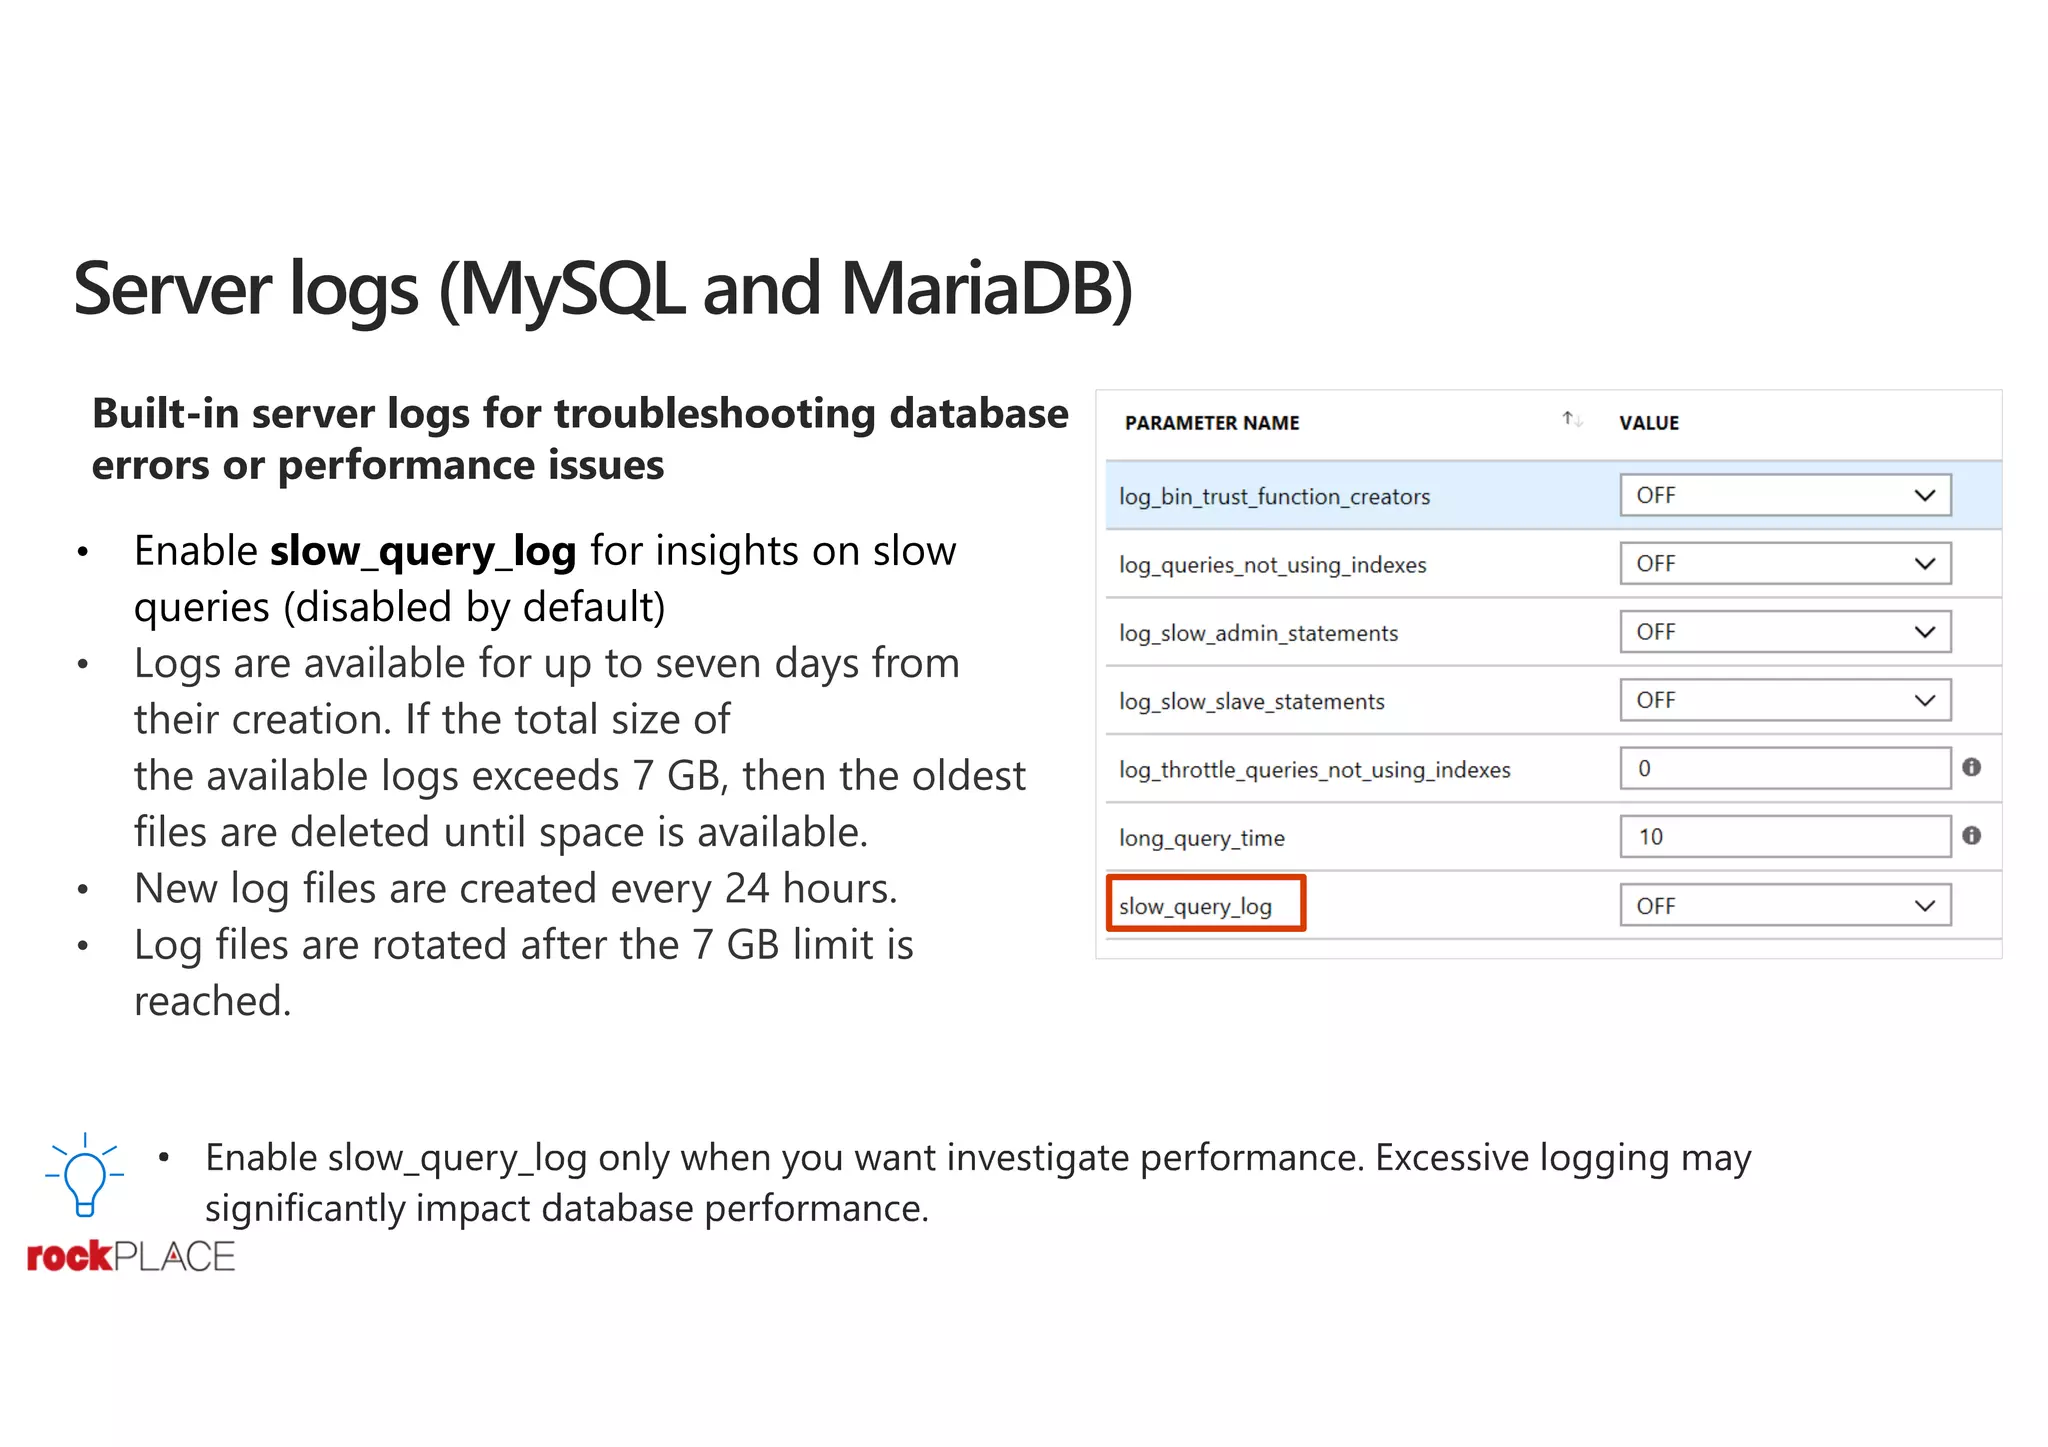Click the PARAMETER NAME column header
This screenshot has width=2048, height=1447.
coord(1212,423)
